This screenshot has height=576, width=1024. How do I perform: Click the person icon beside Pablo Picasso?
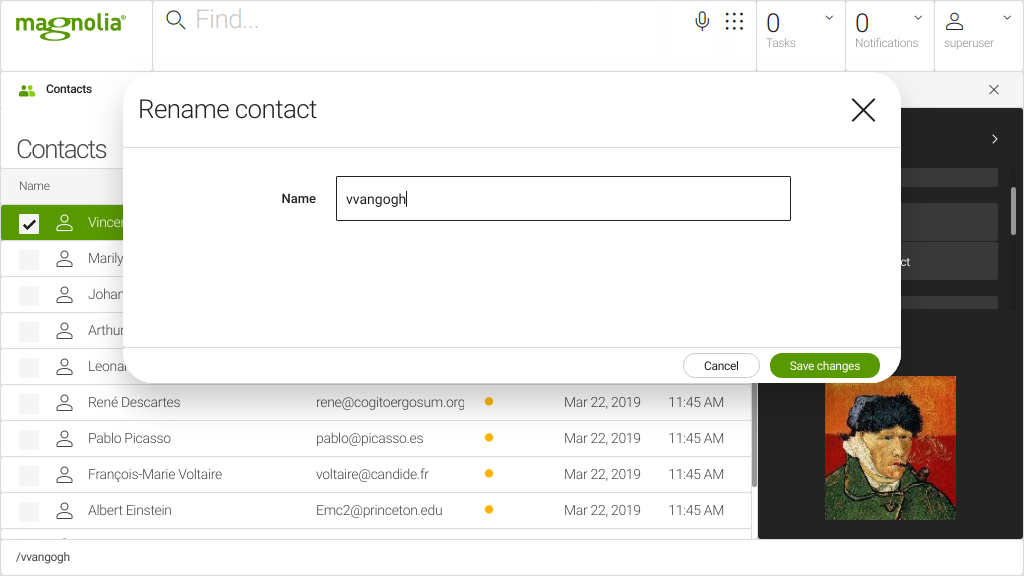coord(64,438)
